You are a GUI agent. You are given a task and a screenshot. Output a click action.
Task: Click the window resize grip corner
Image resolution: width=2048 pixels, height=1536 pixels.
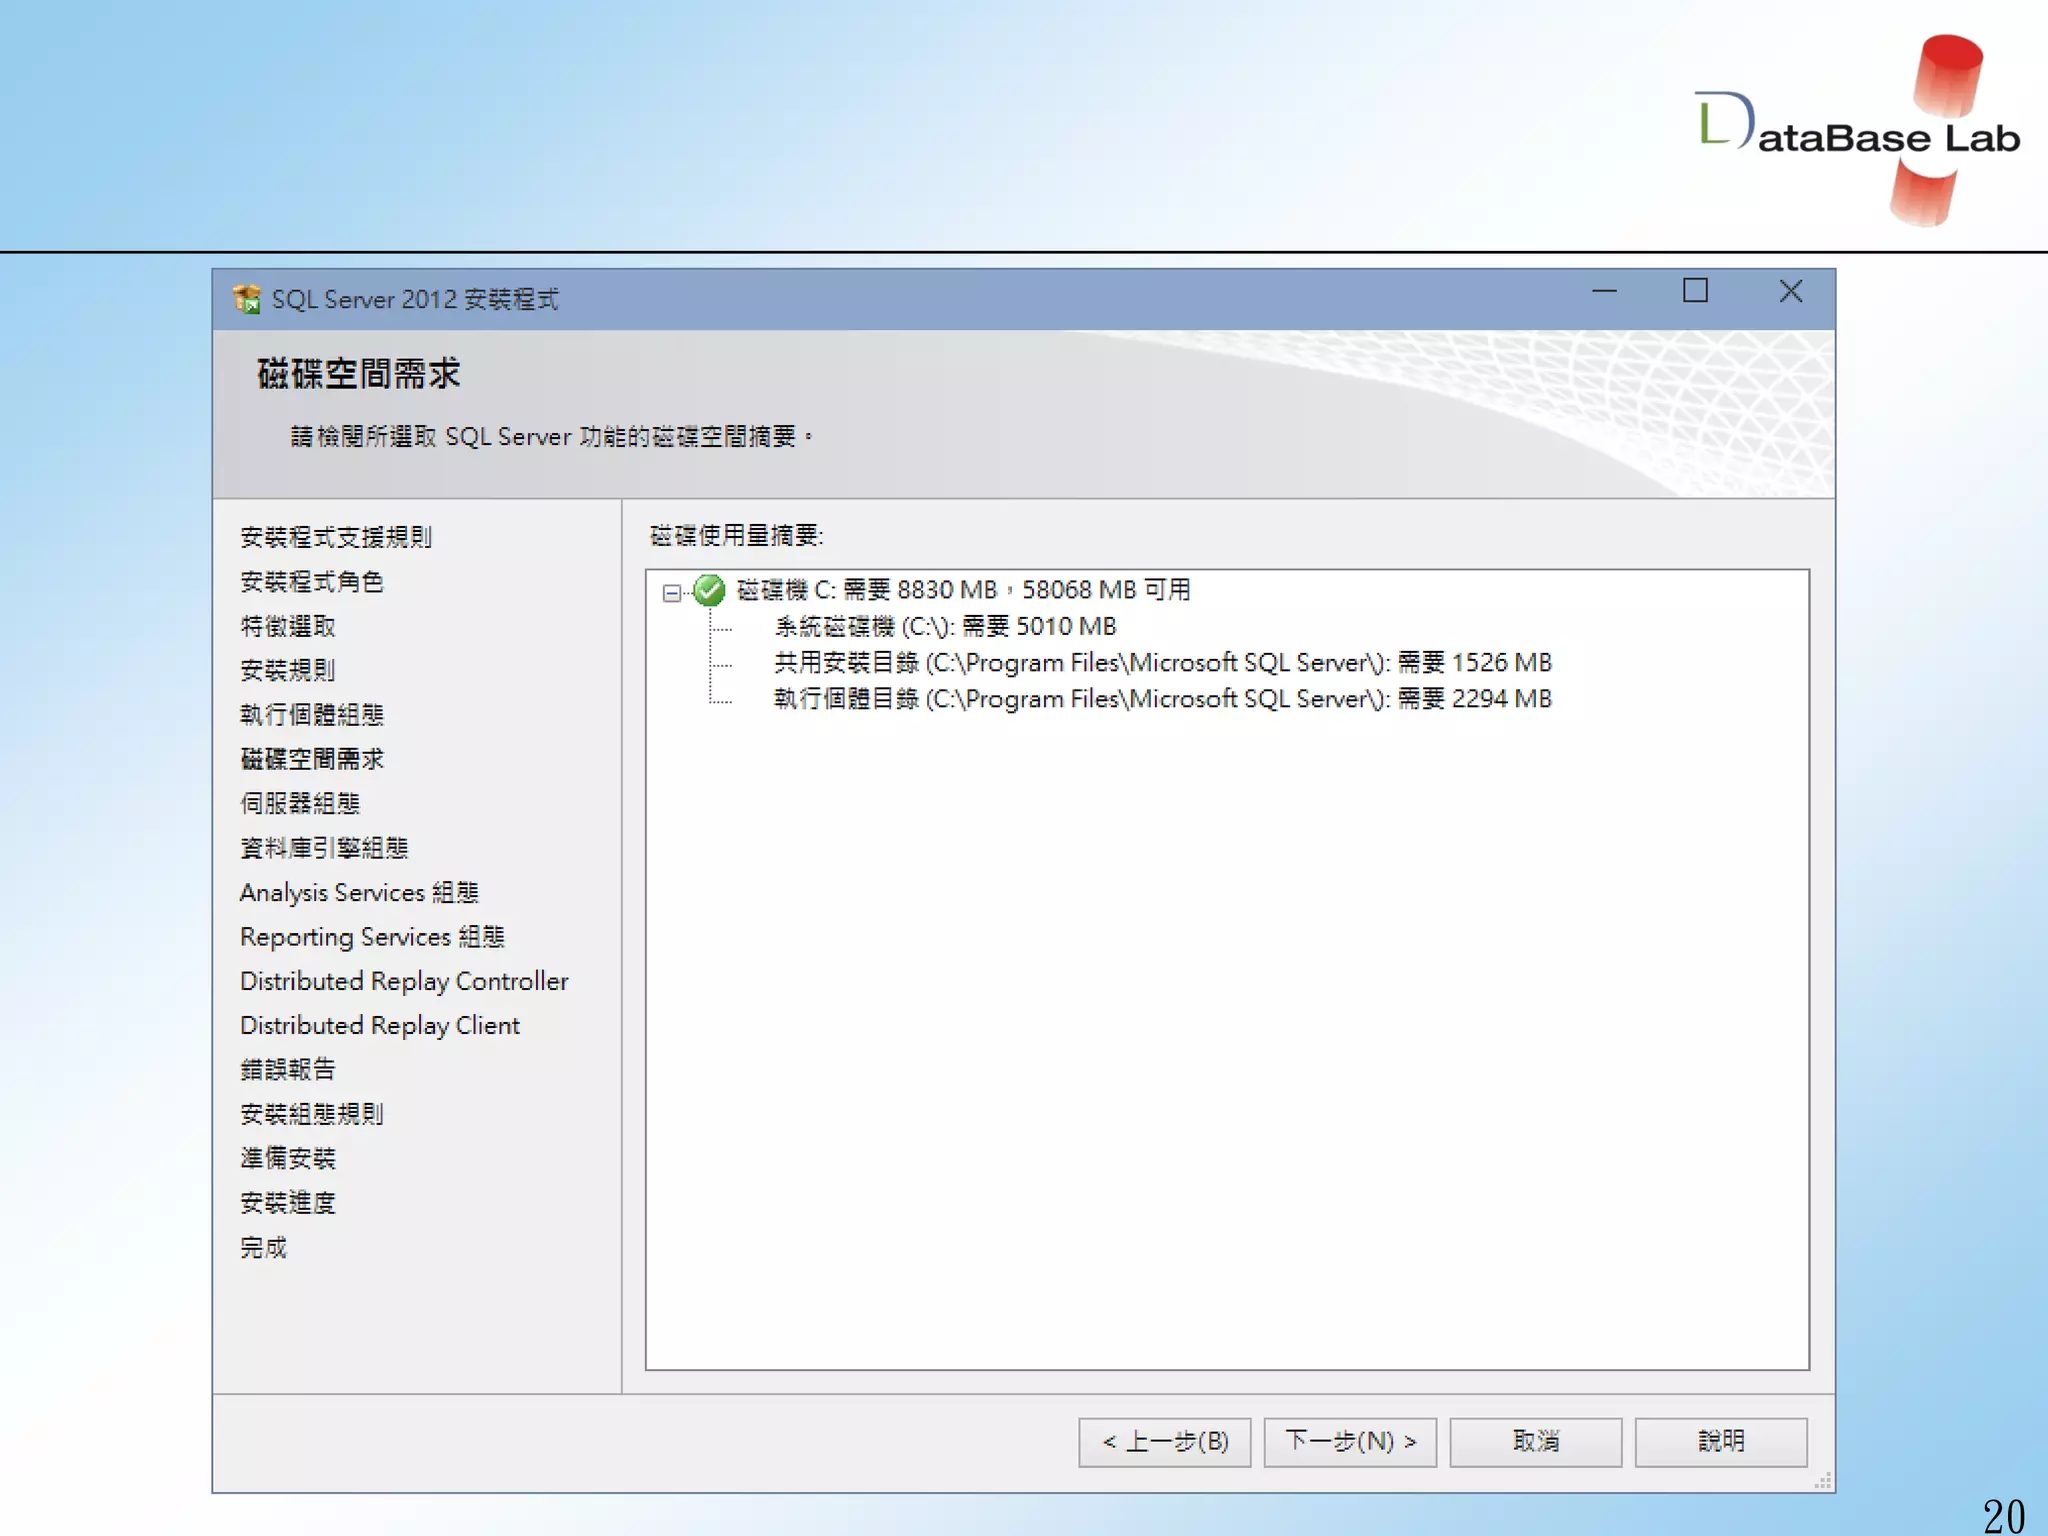[1823, 1481]
